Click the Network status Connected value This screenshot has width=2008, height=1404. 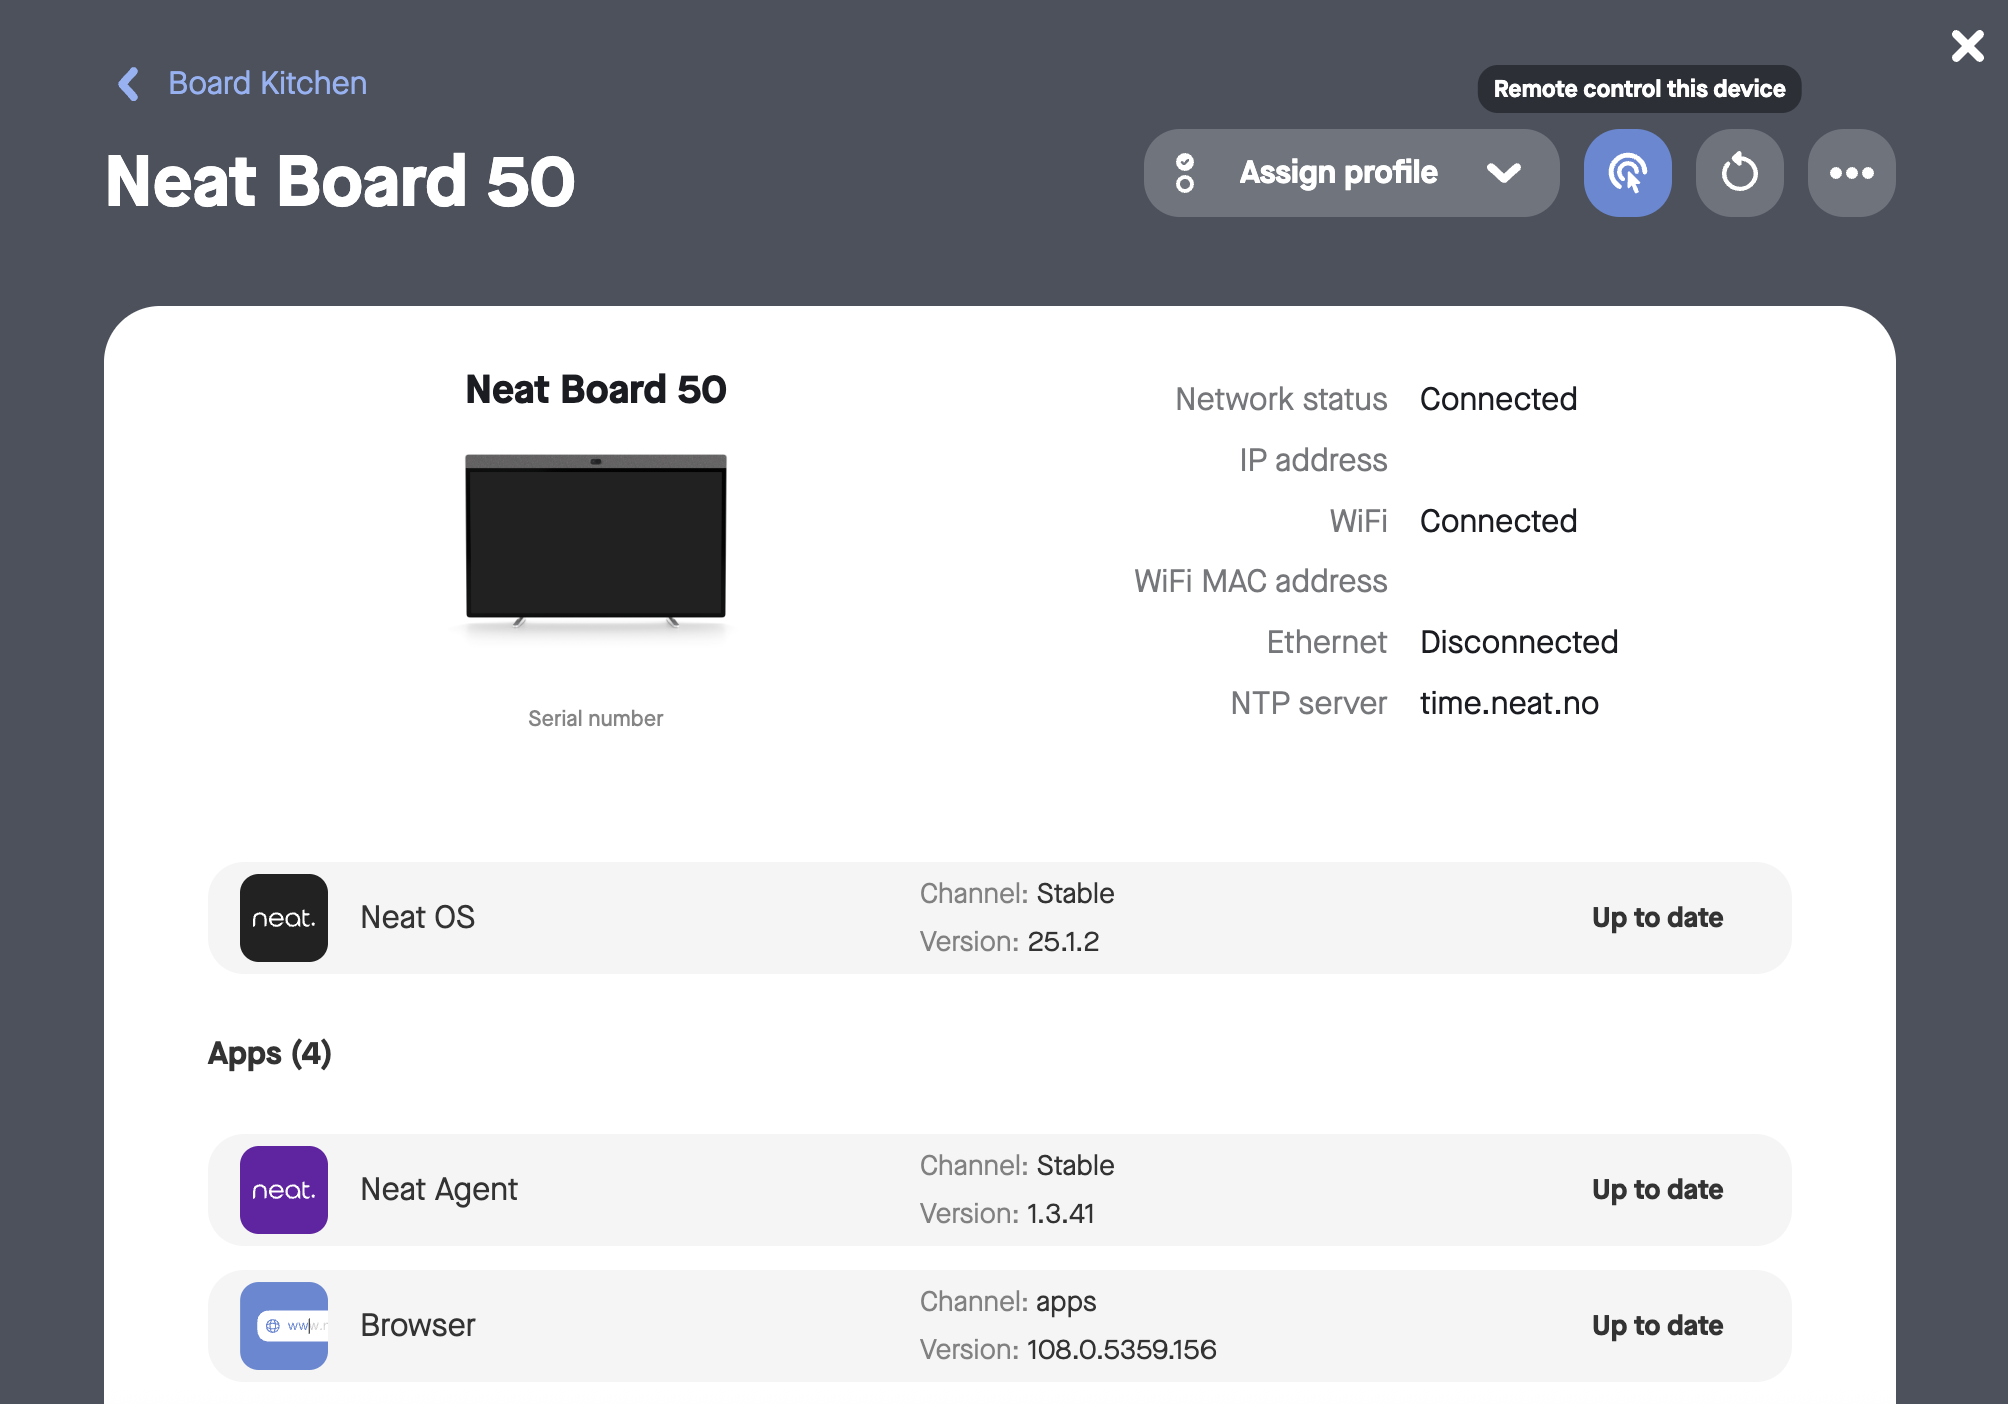pos(1498,399)
